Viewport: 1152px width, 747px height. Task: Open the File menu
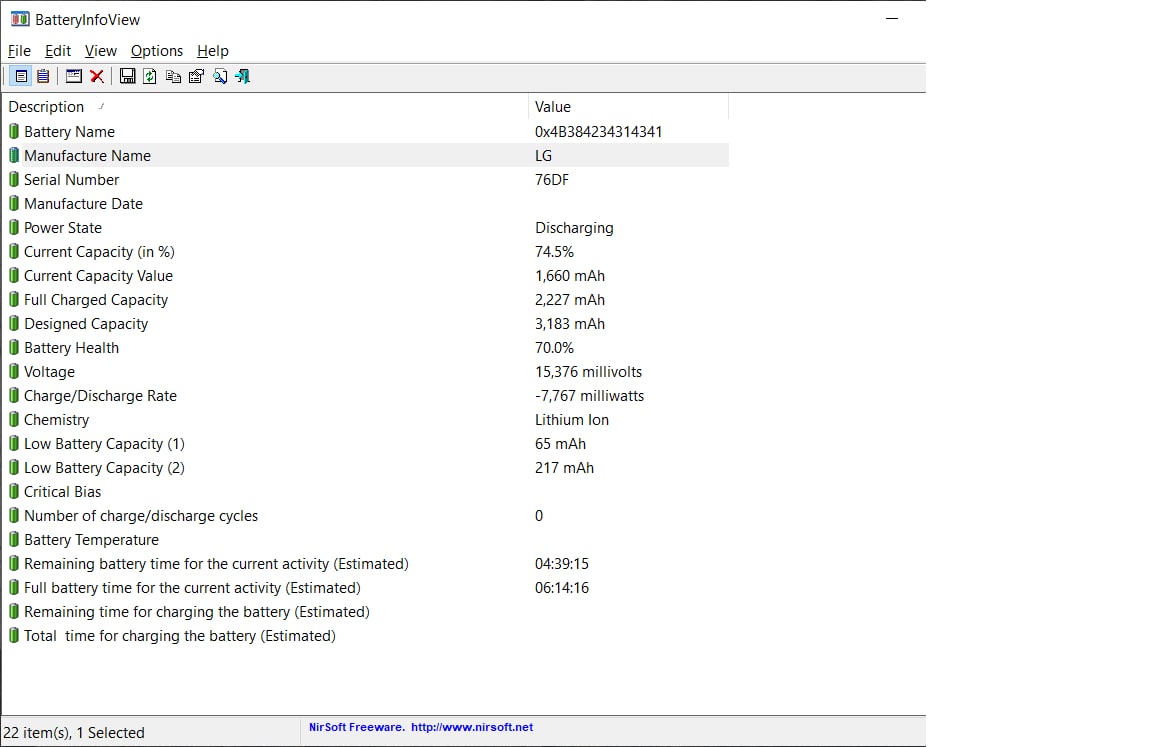19,51
